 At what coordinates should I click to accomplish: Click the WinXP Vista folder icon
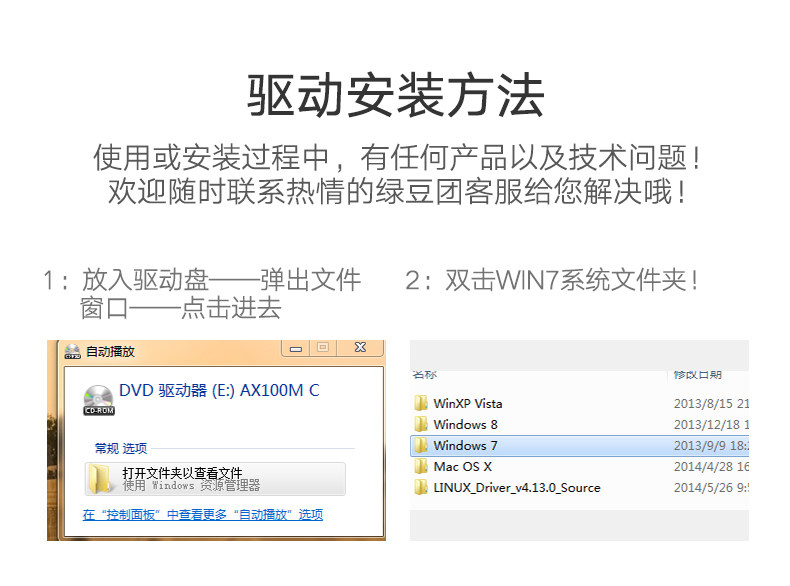point(421,403)
